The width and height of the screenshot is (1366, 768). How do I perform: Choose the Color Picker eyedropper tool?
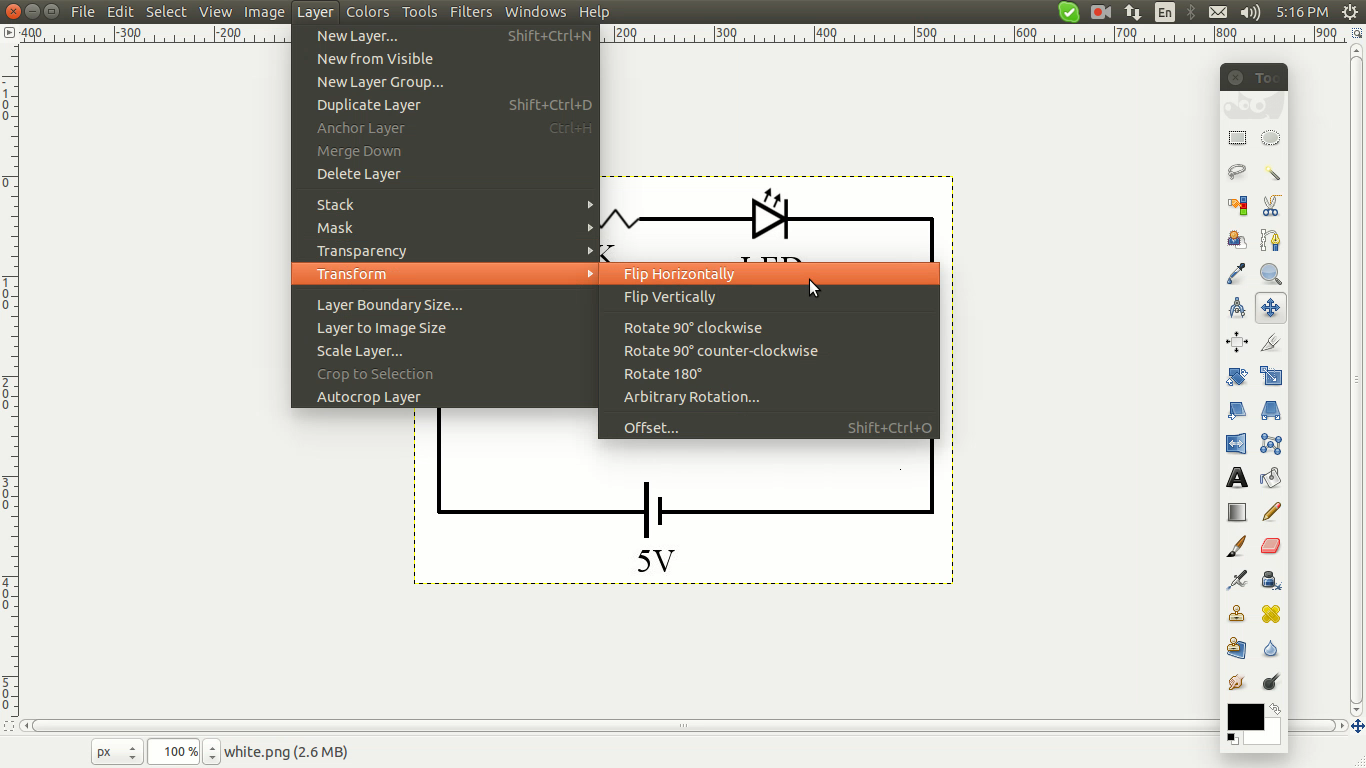(1237, 274)
